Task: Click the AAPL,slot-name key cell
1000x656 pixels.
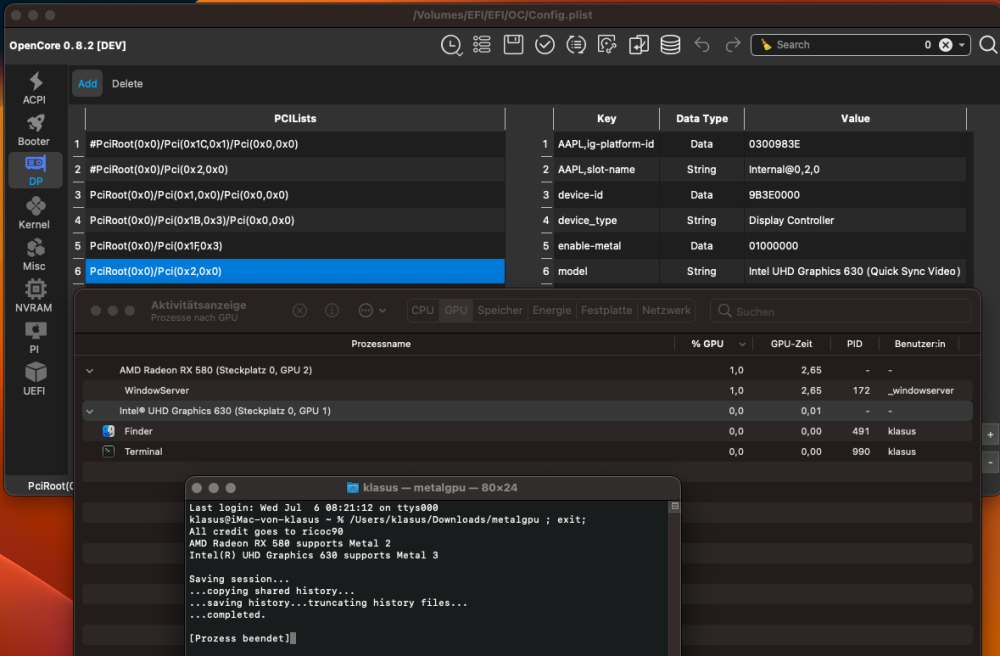Action: click(x=606, y=170)
